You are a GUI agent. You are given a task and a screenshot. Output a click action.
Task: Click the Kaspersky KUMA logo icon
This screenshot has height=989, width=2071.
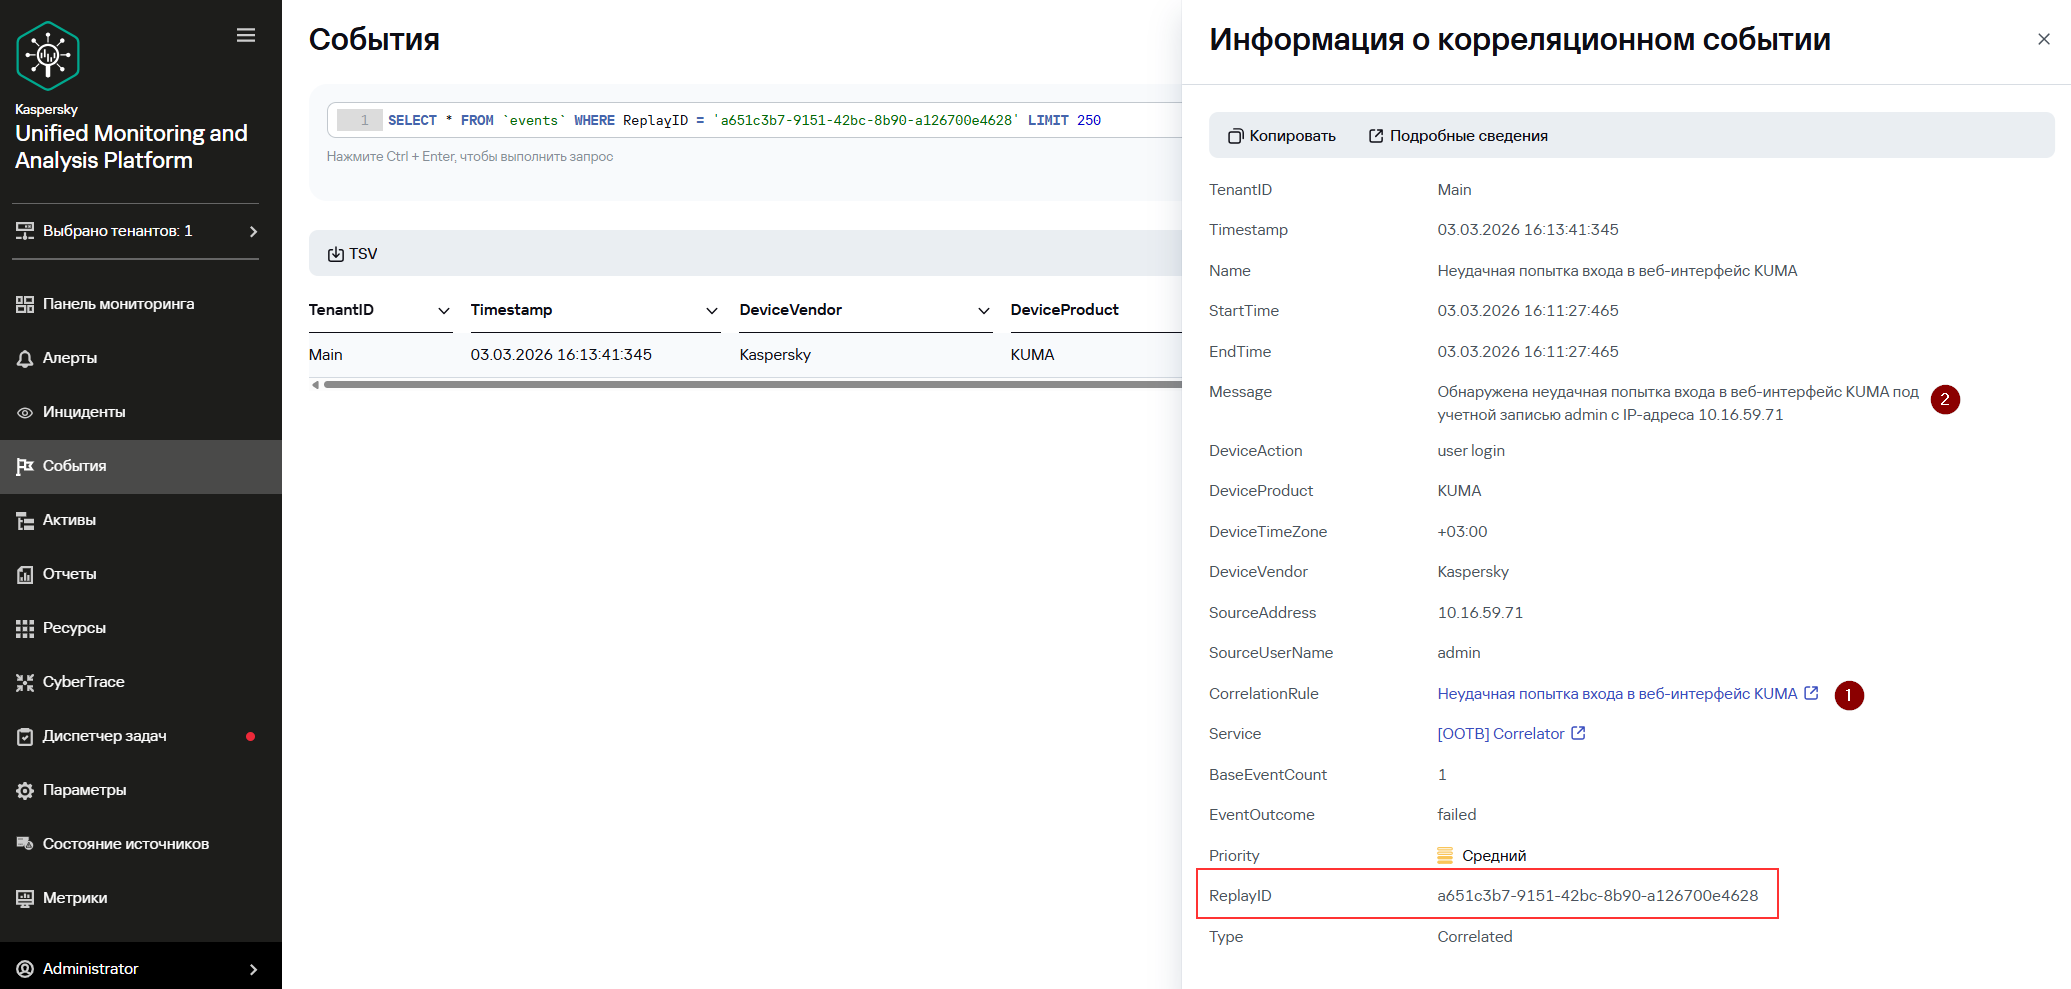click(48, 56)
